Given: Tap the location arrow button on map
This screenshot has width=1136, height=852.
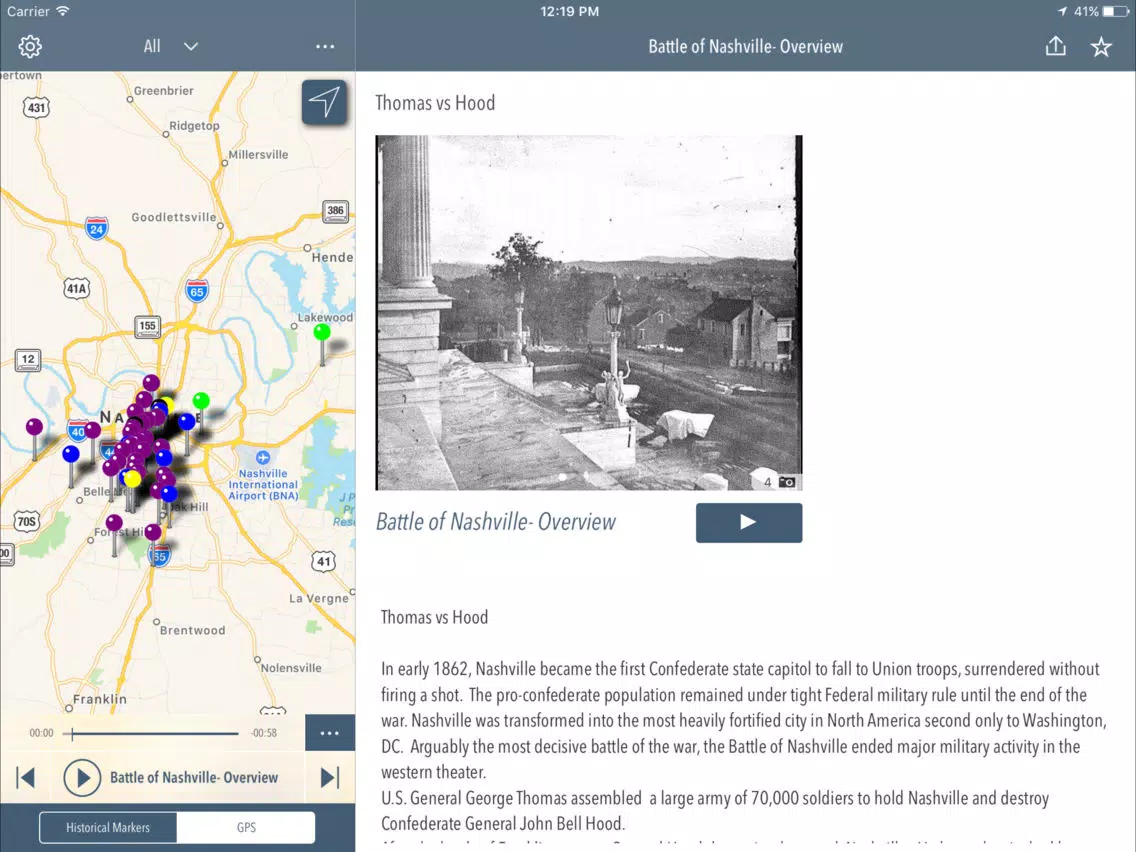Looking at the screenshot, I should click(324, 102).
